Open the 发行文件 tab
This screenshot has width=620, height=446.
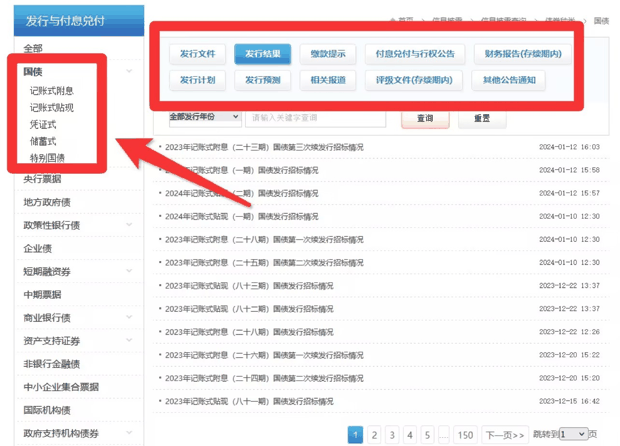tap(198, 54)
